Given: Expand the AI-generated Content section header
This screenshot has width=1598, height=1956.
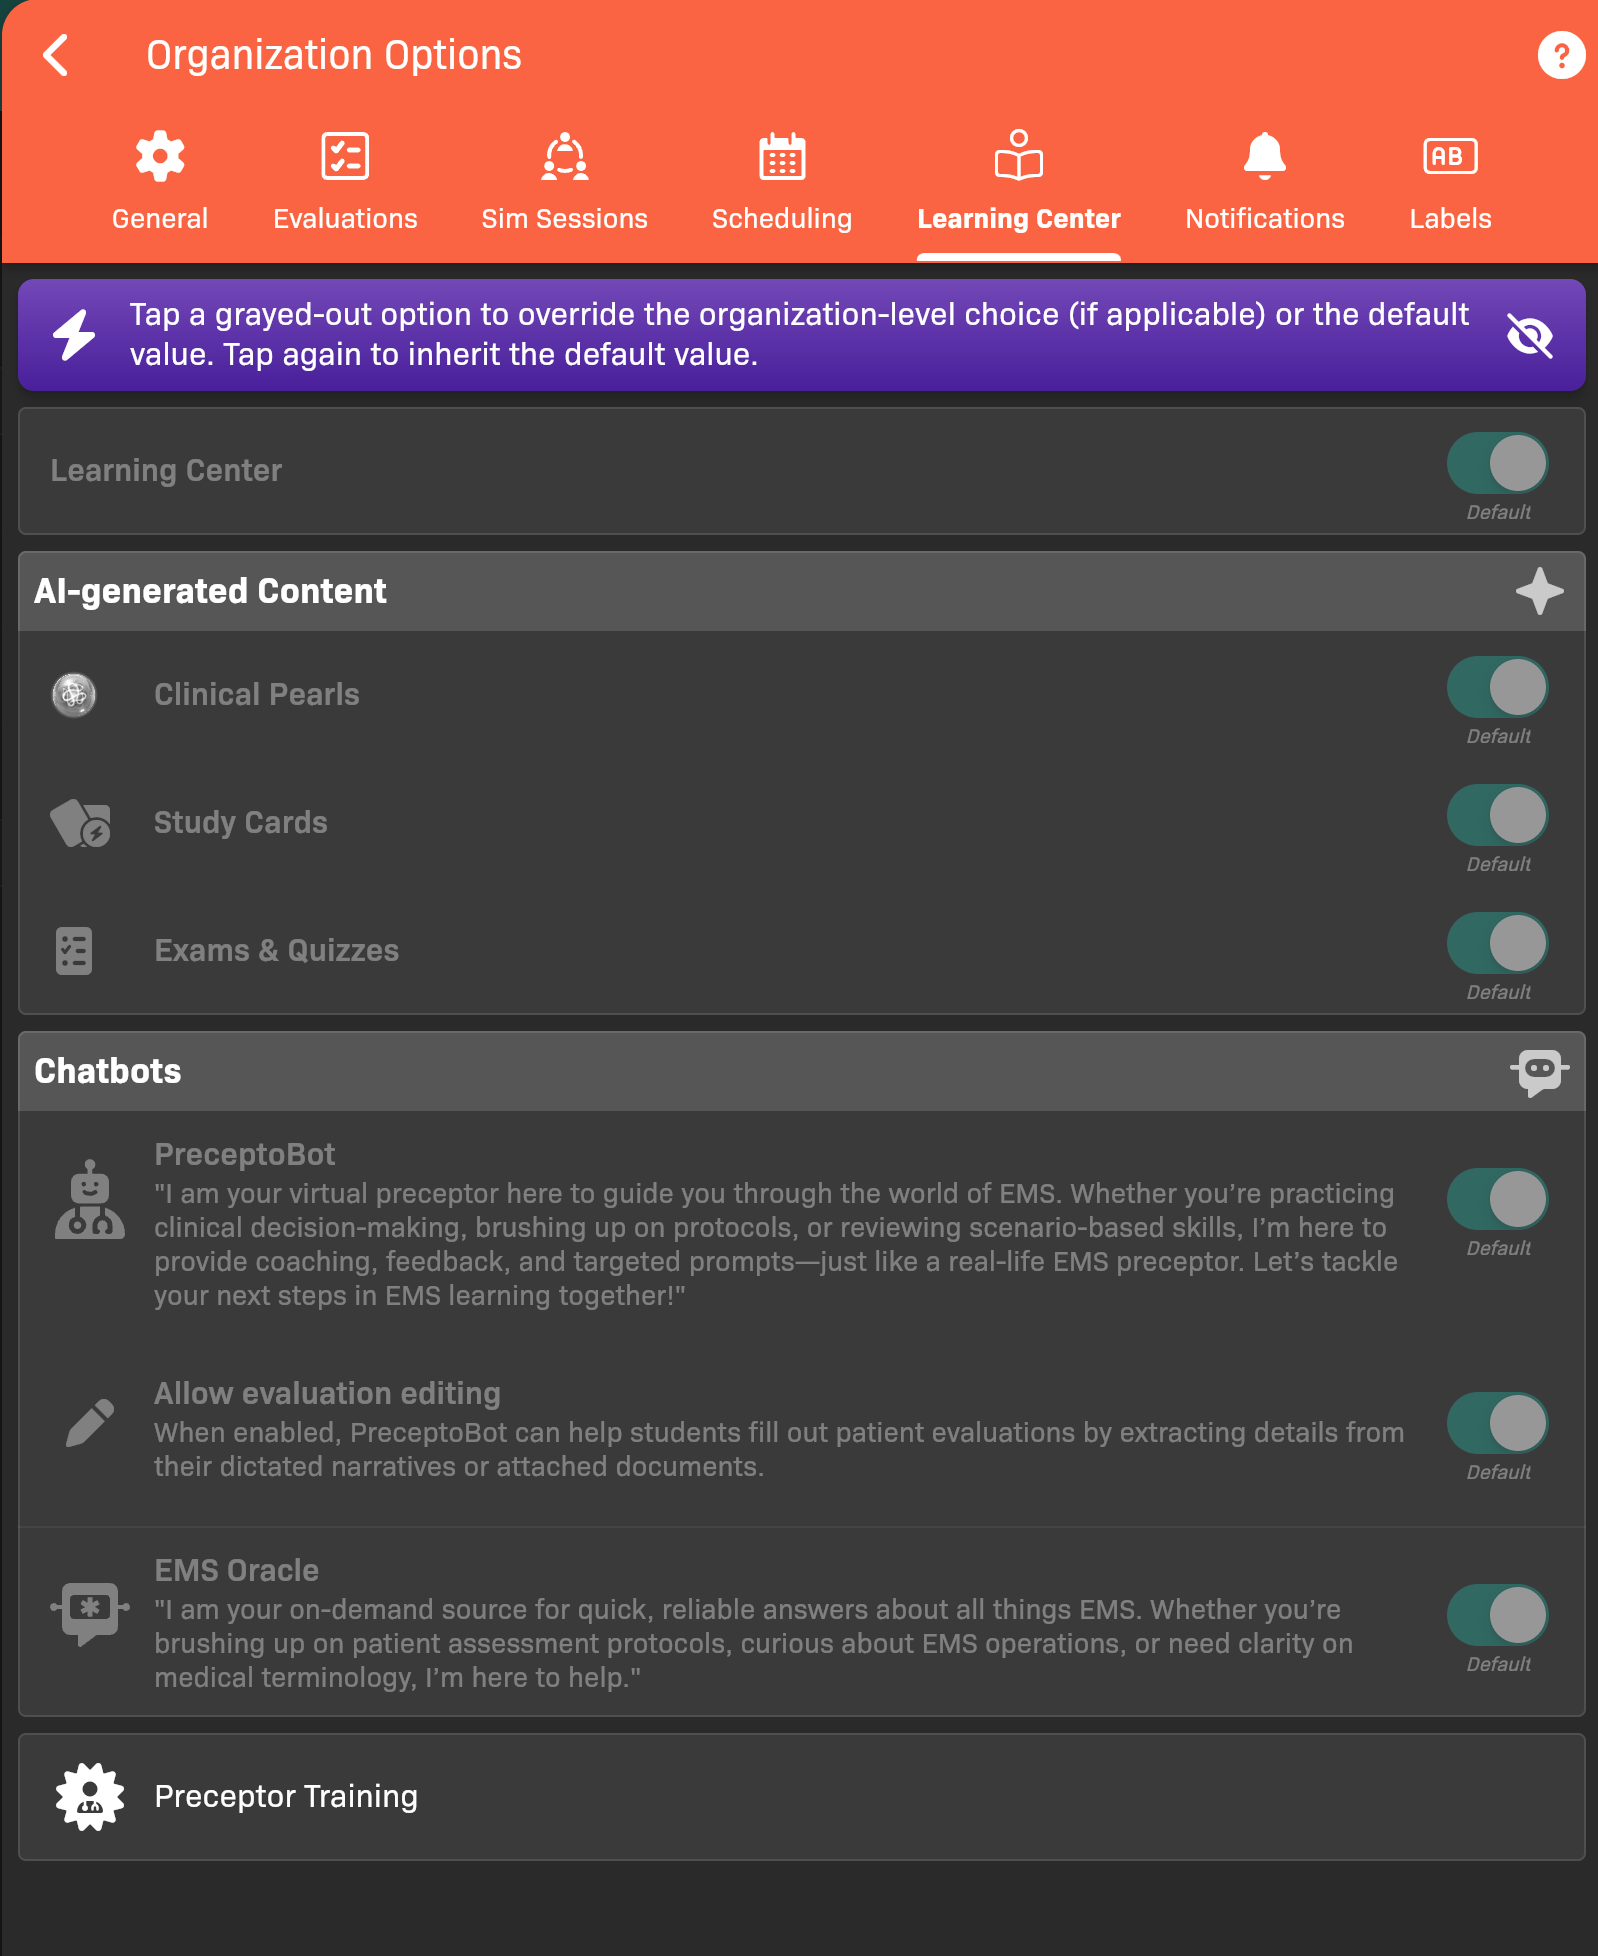Looking at the screenshot, I should click(700, 591).
